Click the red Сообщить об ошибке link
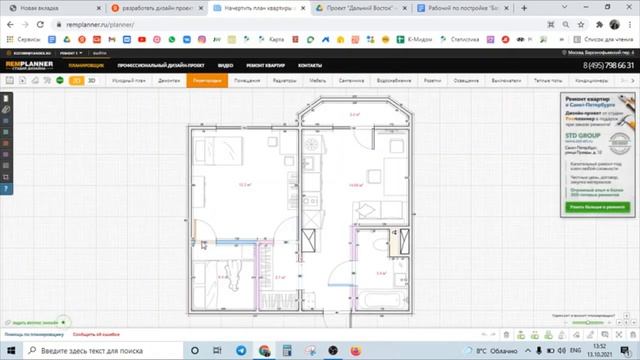 coord(96,334)
